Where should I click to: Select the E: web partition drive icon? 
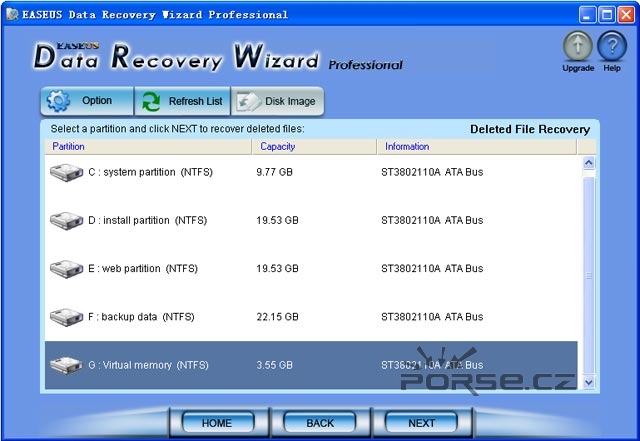(x=67, y=269)
